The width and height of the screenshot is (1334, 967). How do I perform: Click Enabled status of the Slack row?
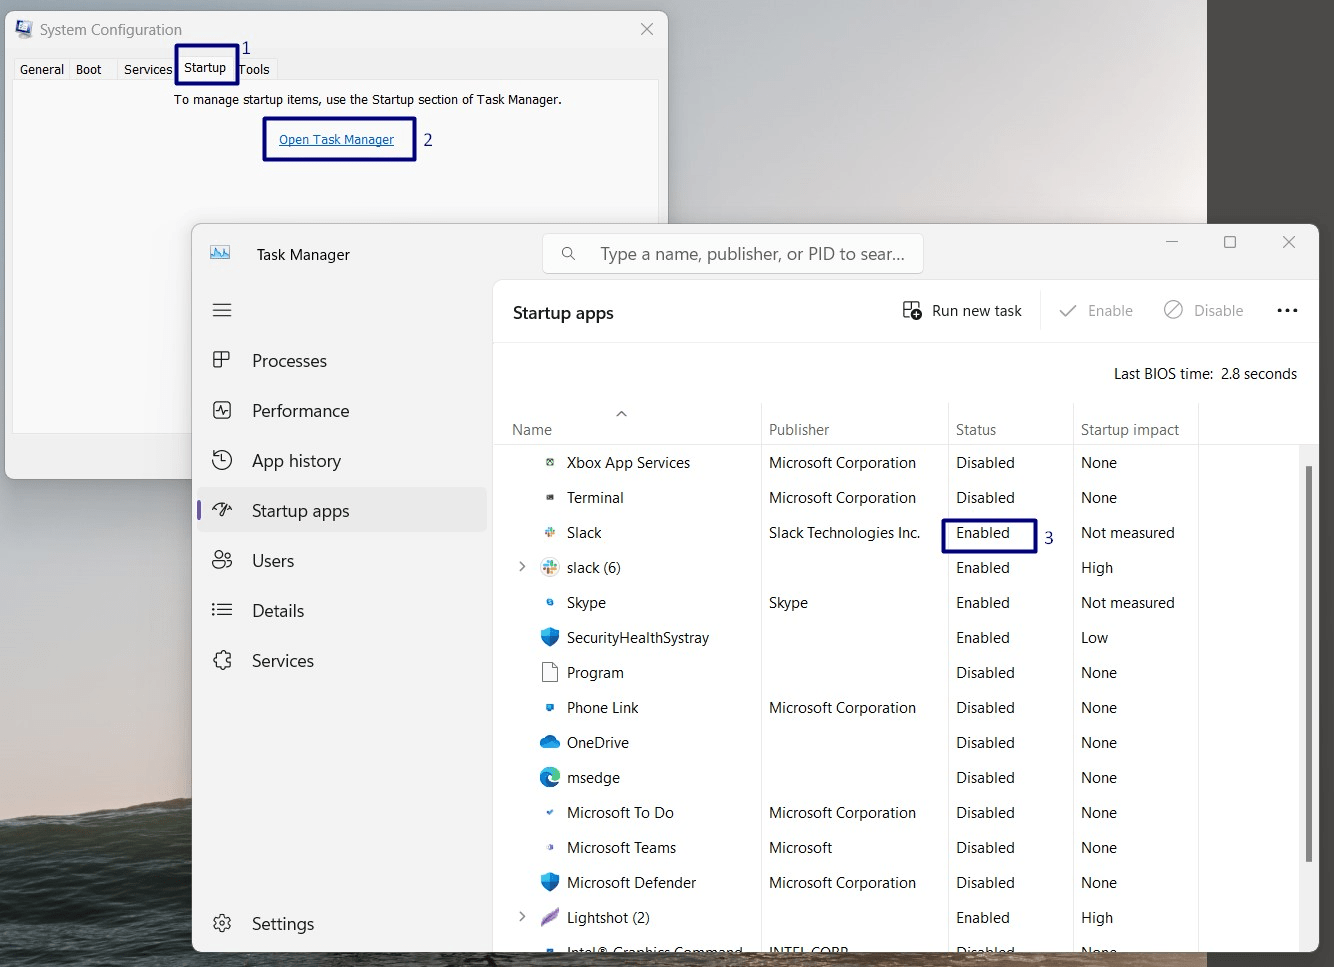click(983, 533)
